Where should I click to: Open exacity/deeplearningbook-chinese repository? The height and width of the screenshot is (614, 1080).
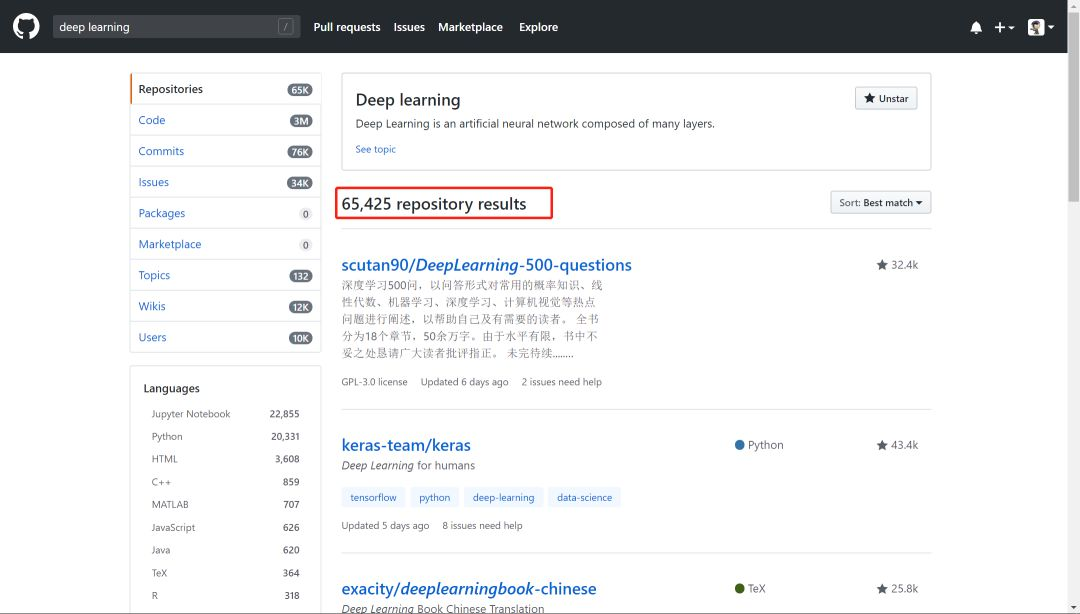tap(468, 589)
